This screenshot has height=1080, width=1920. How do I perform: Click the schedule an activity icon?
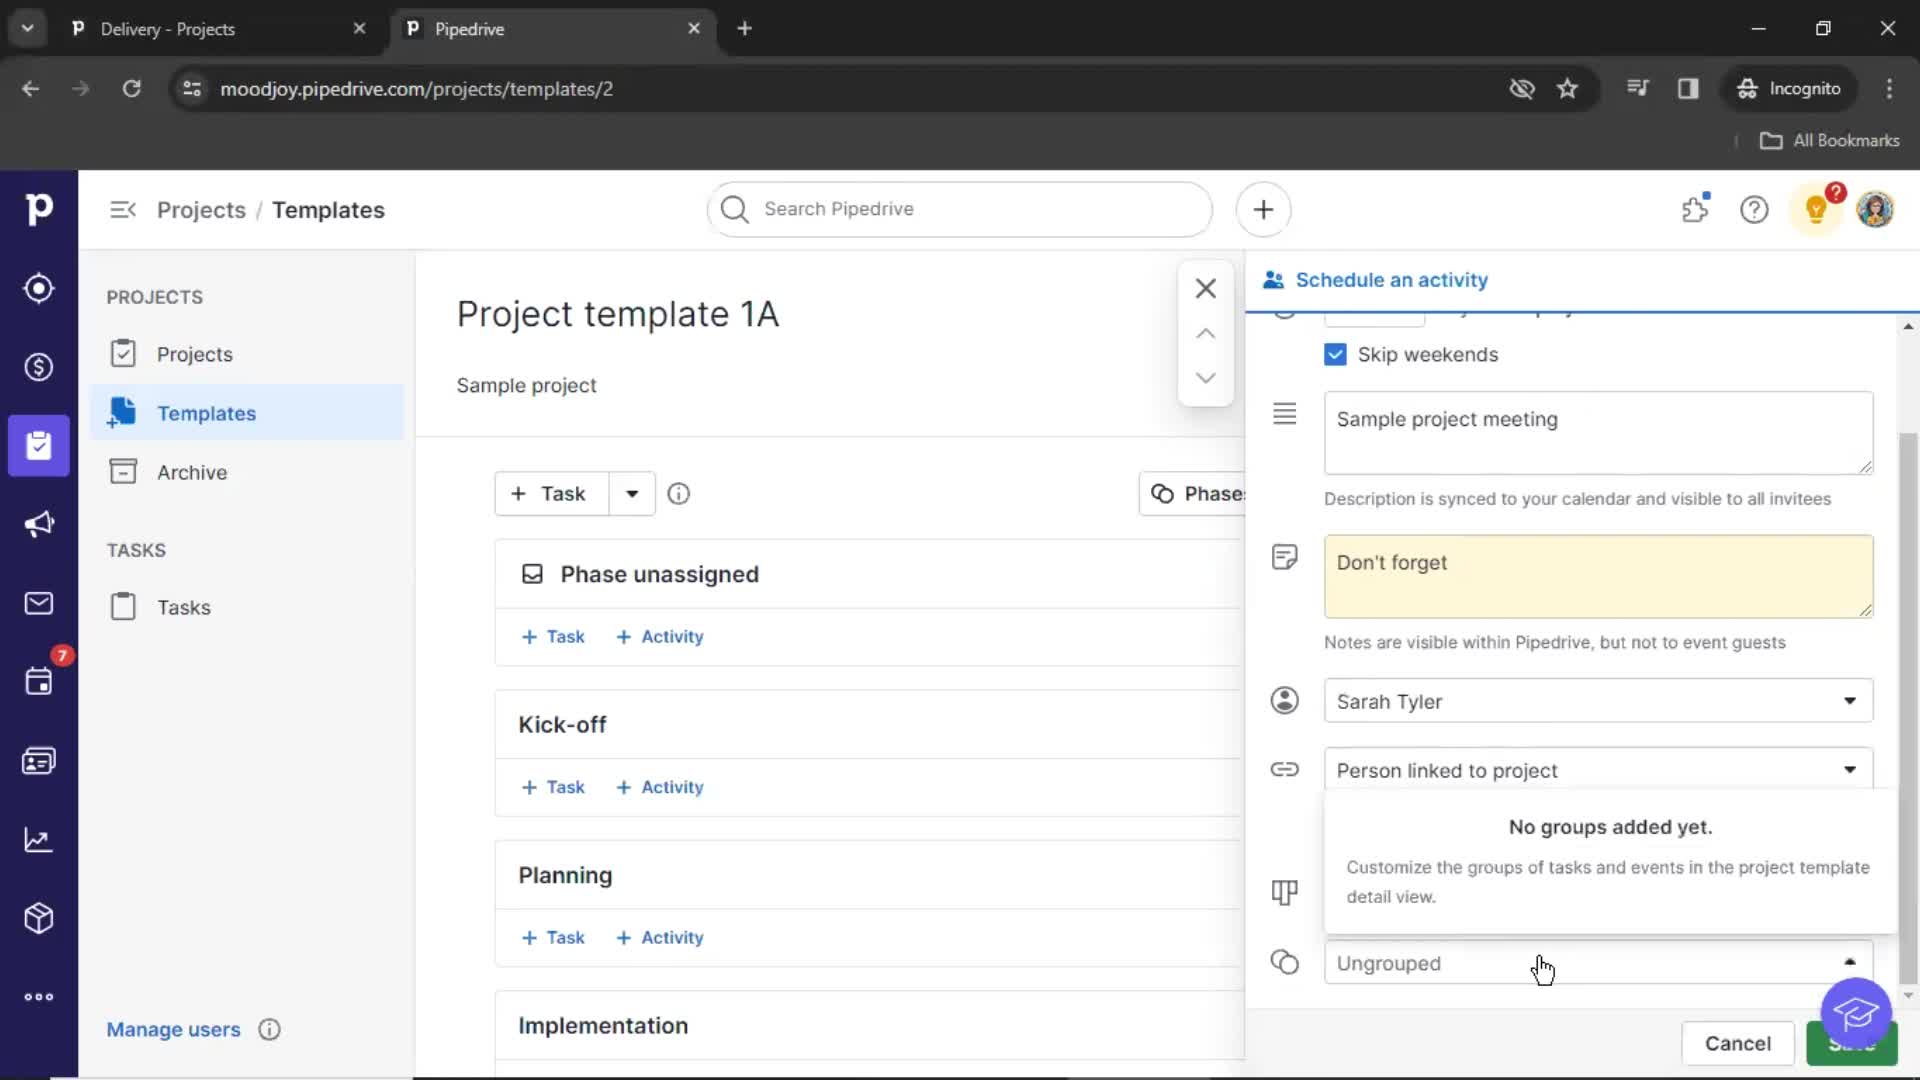(1273, 280)
